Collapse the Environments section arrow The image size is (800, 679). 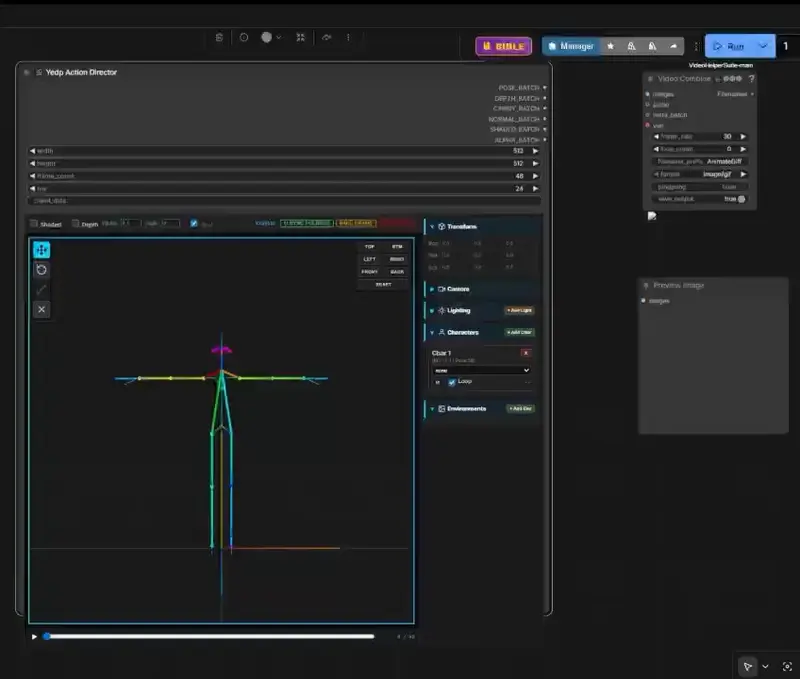coord(432,409)
